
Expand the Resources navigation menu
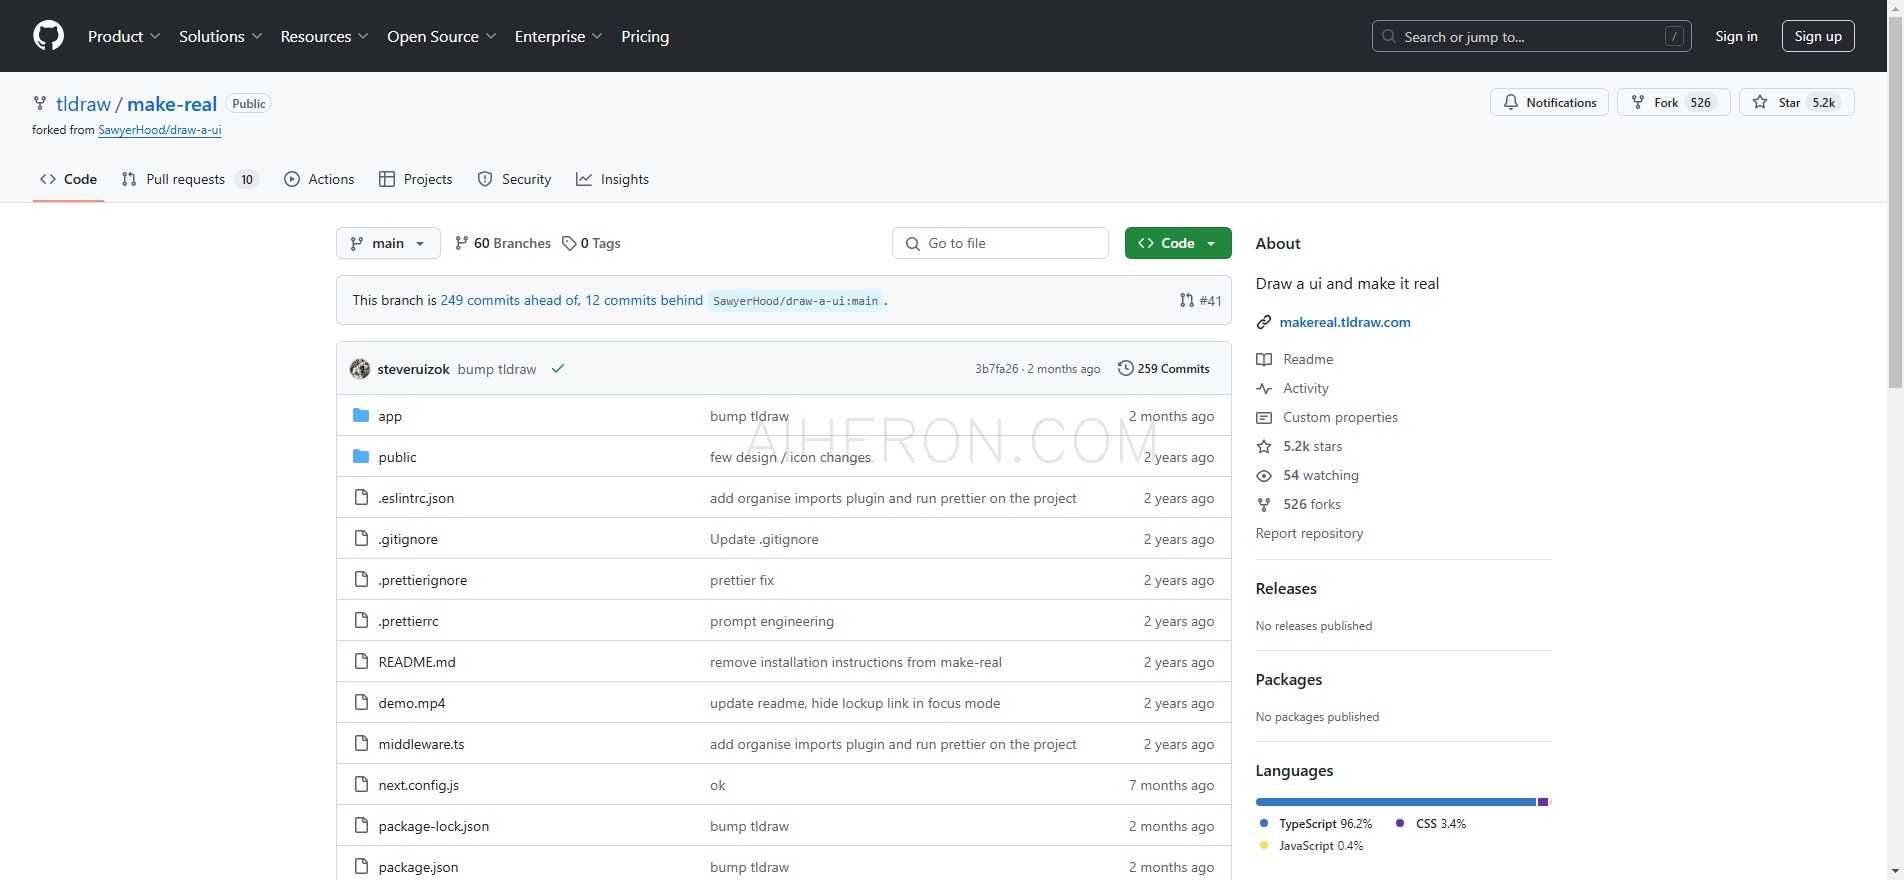(x=325, y=36)
